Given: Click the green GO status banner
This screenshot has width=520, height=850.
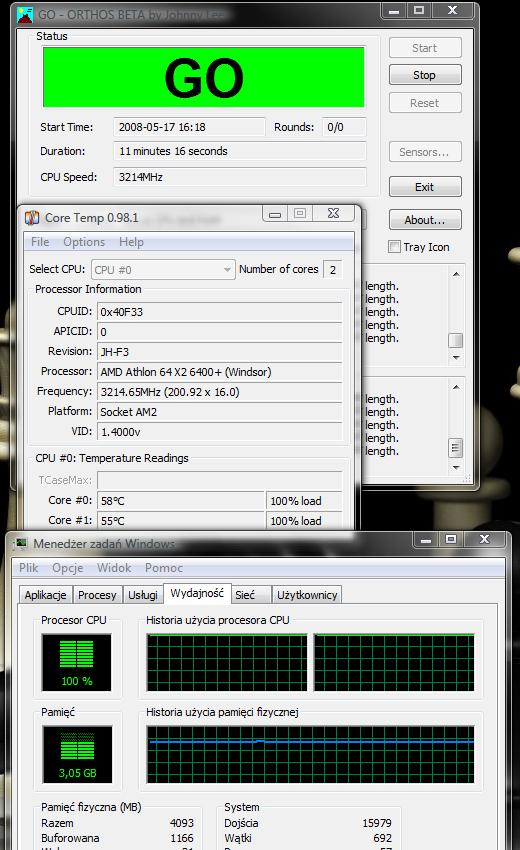Looking at the screenshot, I should click(x=203, y=77).
